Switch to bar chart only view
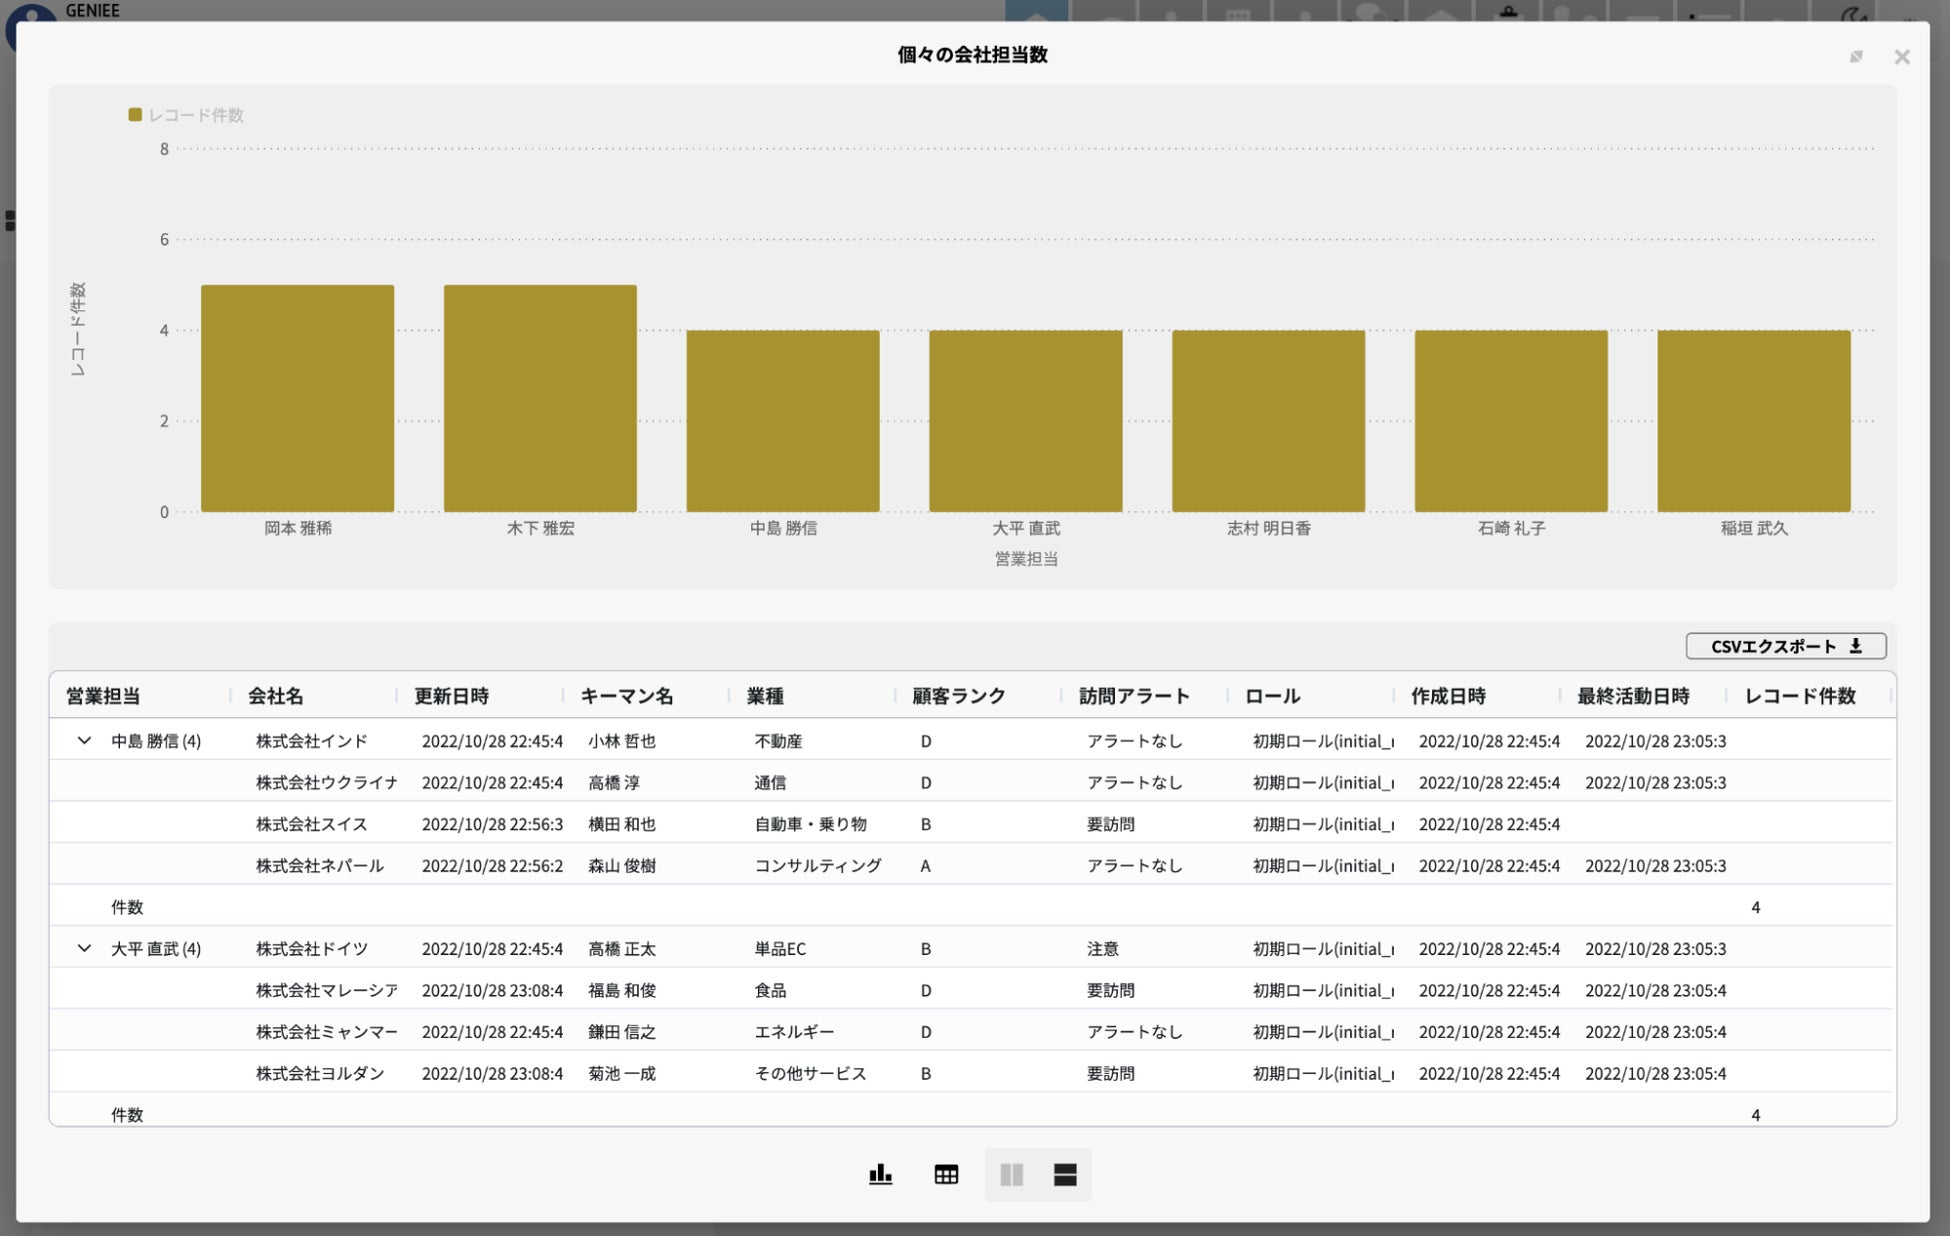 tap(880, 1174)
